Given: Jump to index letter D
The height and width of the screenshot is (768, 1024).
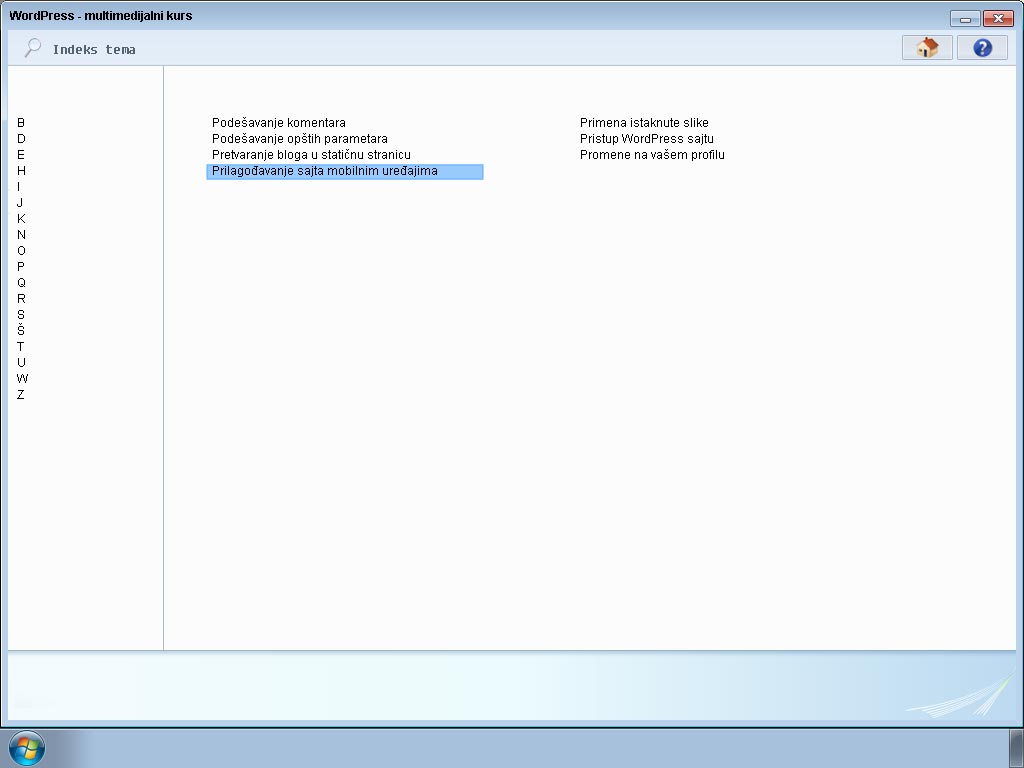Looking at the screenshot, I should 21,139.
